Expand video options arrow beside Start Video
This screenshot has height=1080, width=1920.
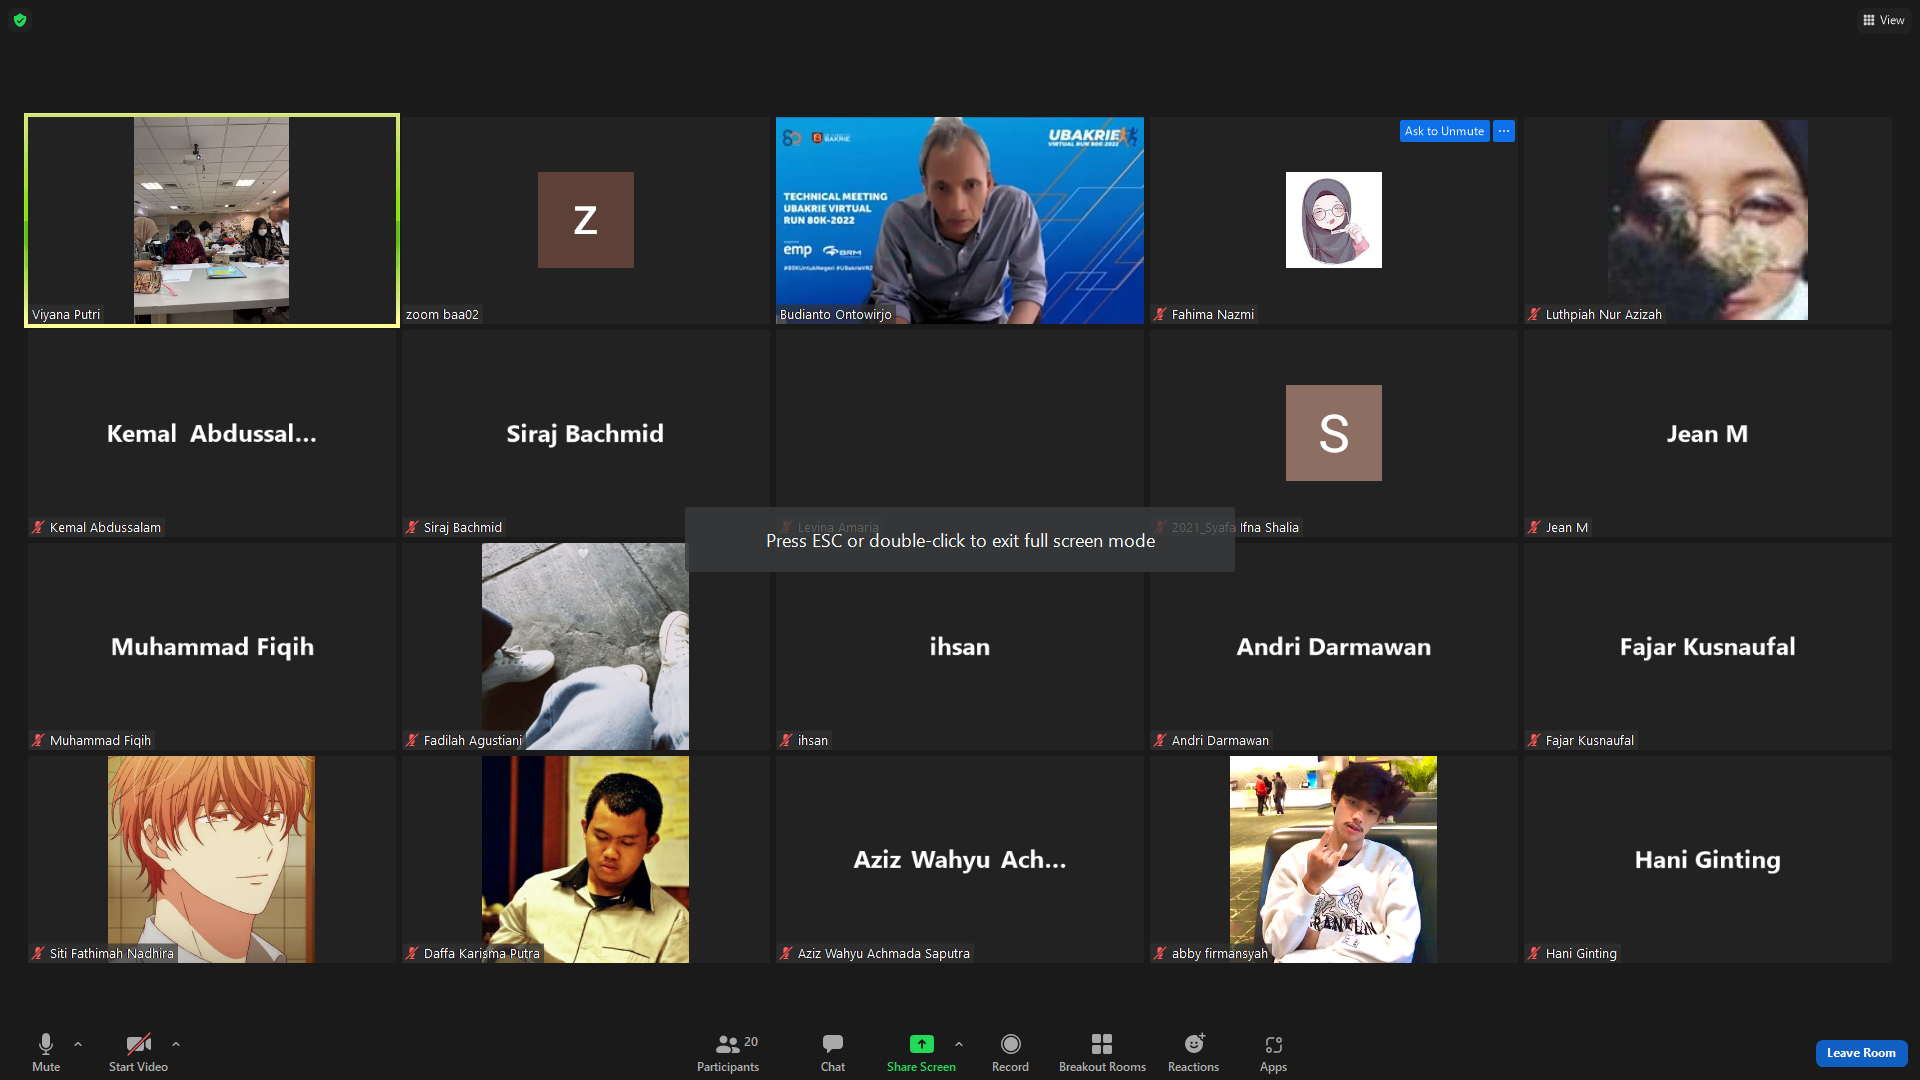[x=176, y=1044]
